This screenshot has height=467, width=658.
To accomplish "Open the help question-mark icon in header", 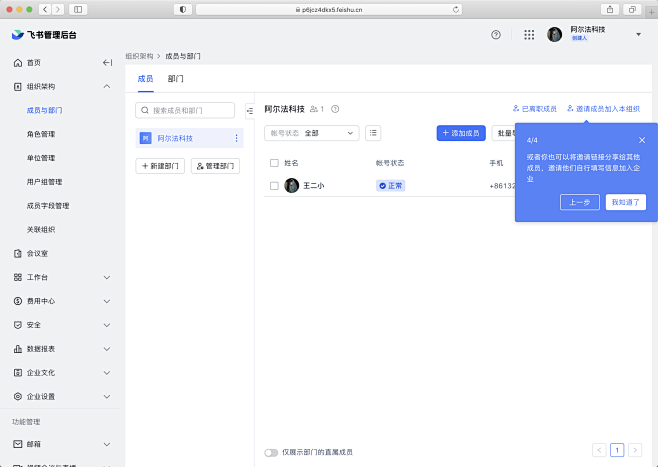I will coord(496,35).
